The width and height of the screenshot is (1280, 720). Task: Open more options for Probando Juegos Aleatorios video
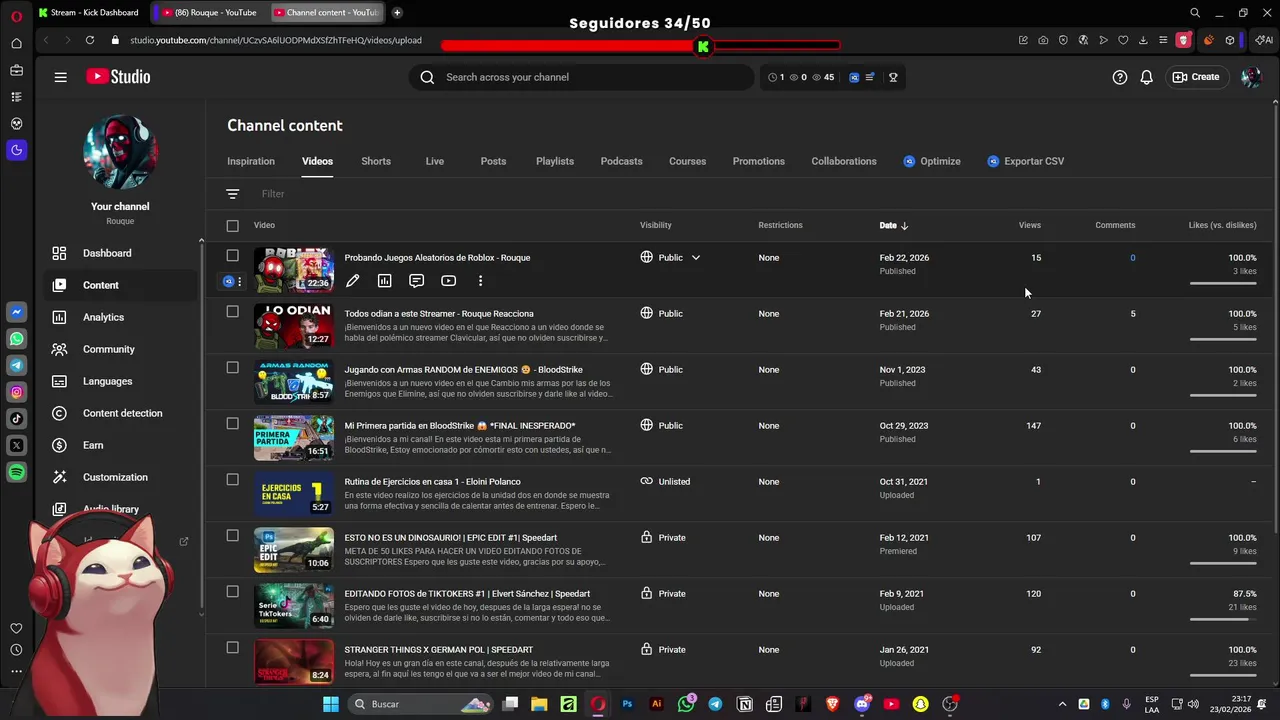pos(481,281)
